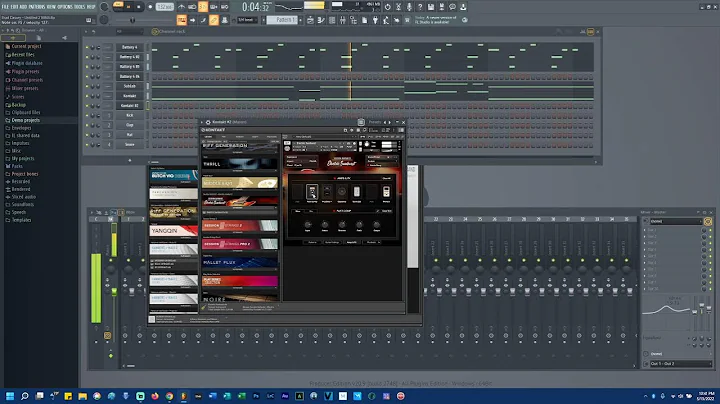This screenshot has height=404, width=720.
Task: Click the microphone audio recording icon
Action: pos(409,7)
